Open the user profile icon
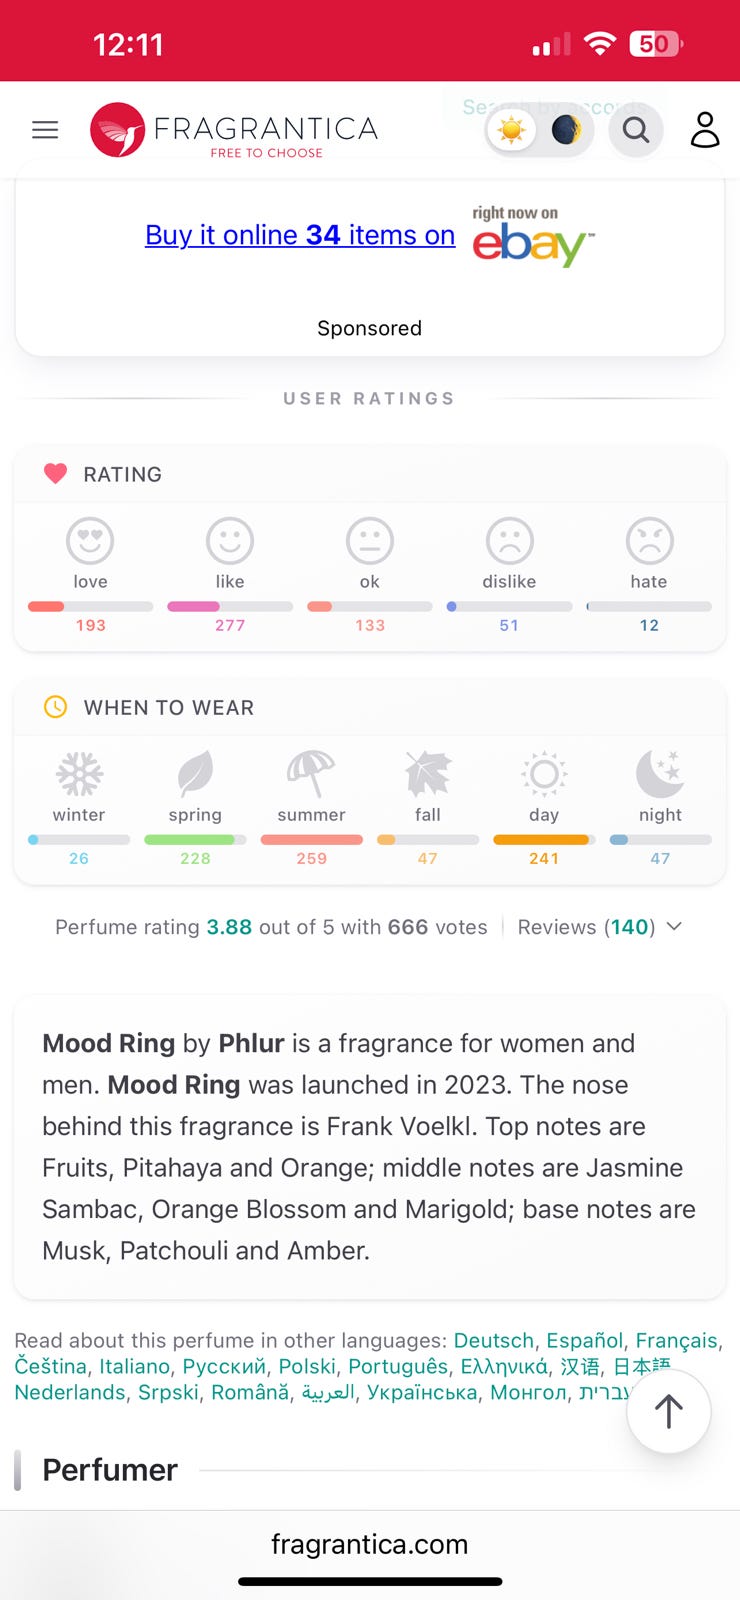740x1600 pixels. 705,130
